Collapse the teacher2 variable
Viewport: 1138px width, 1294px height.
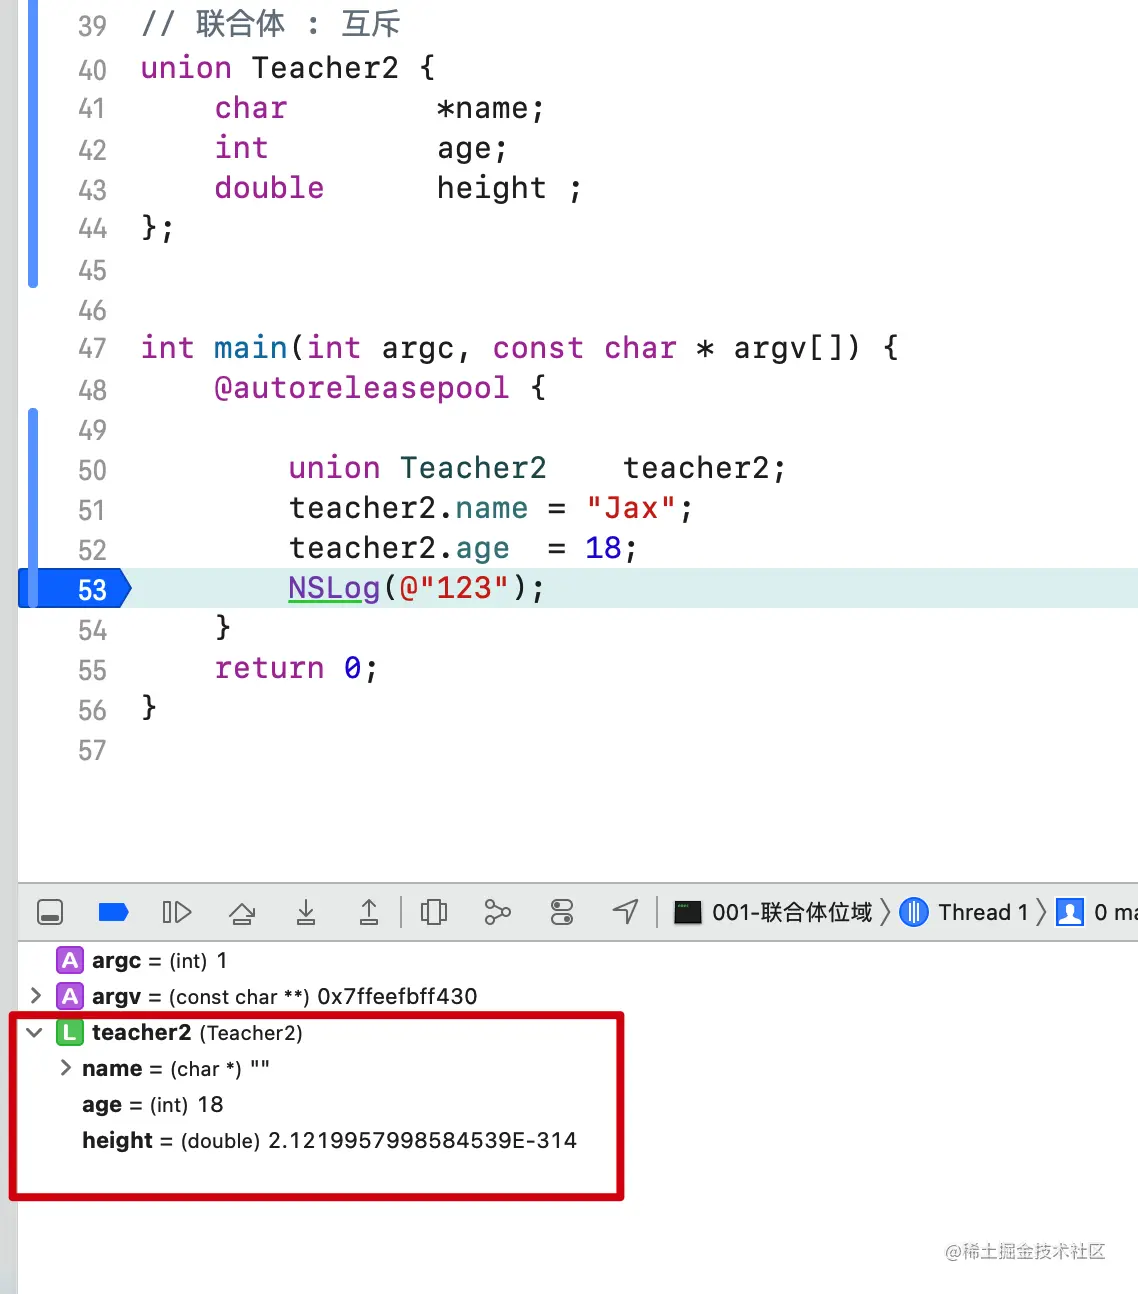(x=35, y=1032)
